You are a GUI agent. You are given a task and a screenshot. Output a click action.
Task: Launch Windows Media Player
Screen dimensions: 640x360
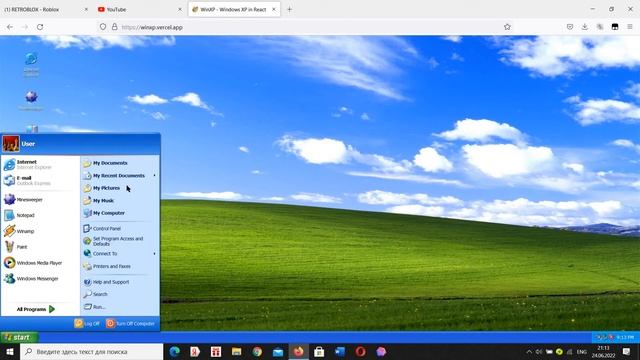pyautogui.click(x=40, y=263)
